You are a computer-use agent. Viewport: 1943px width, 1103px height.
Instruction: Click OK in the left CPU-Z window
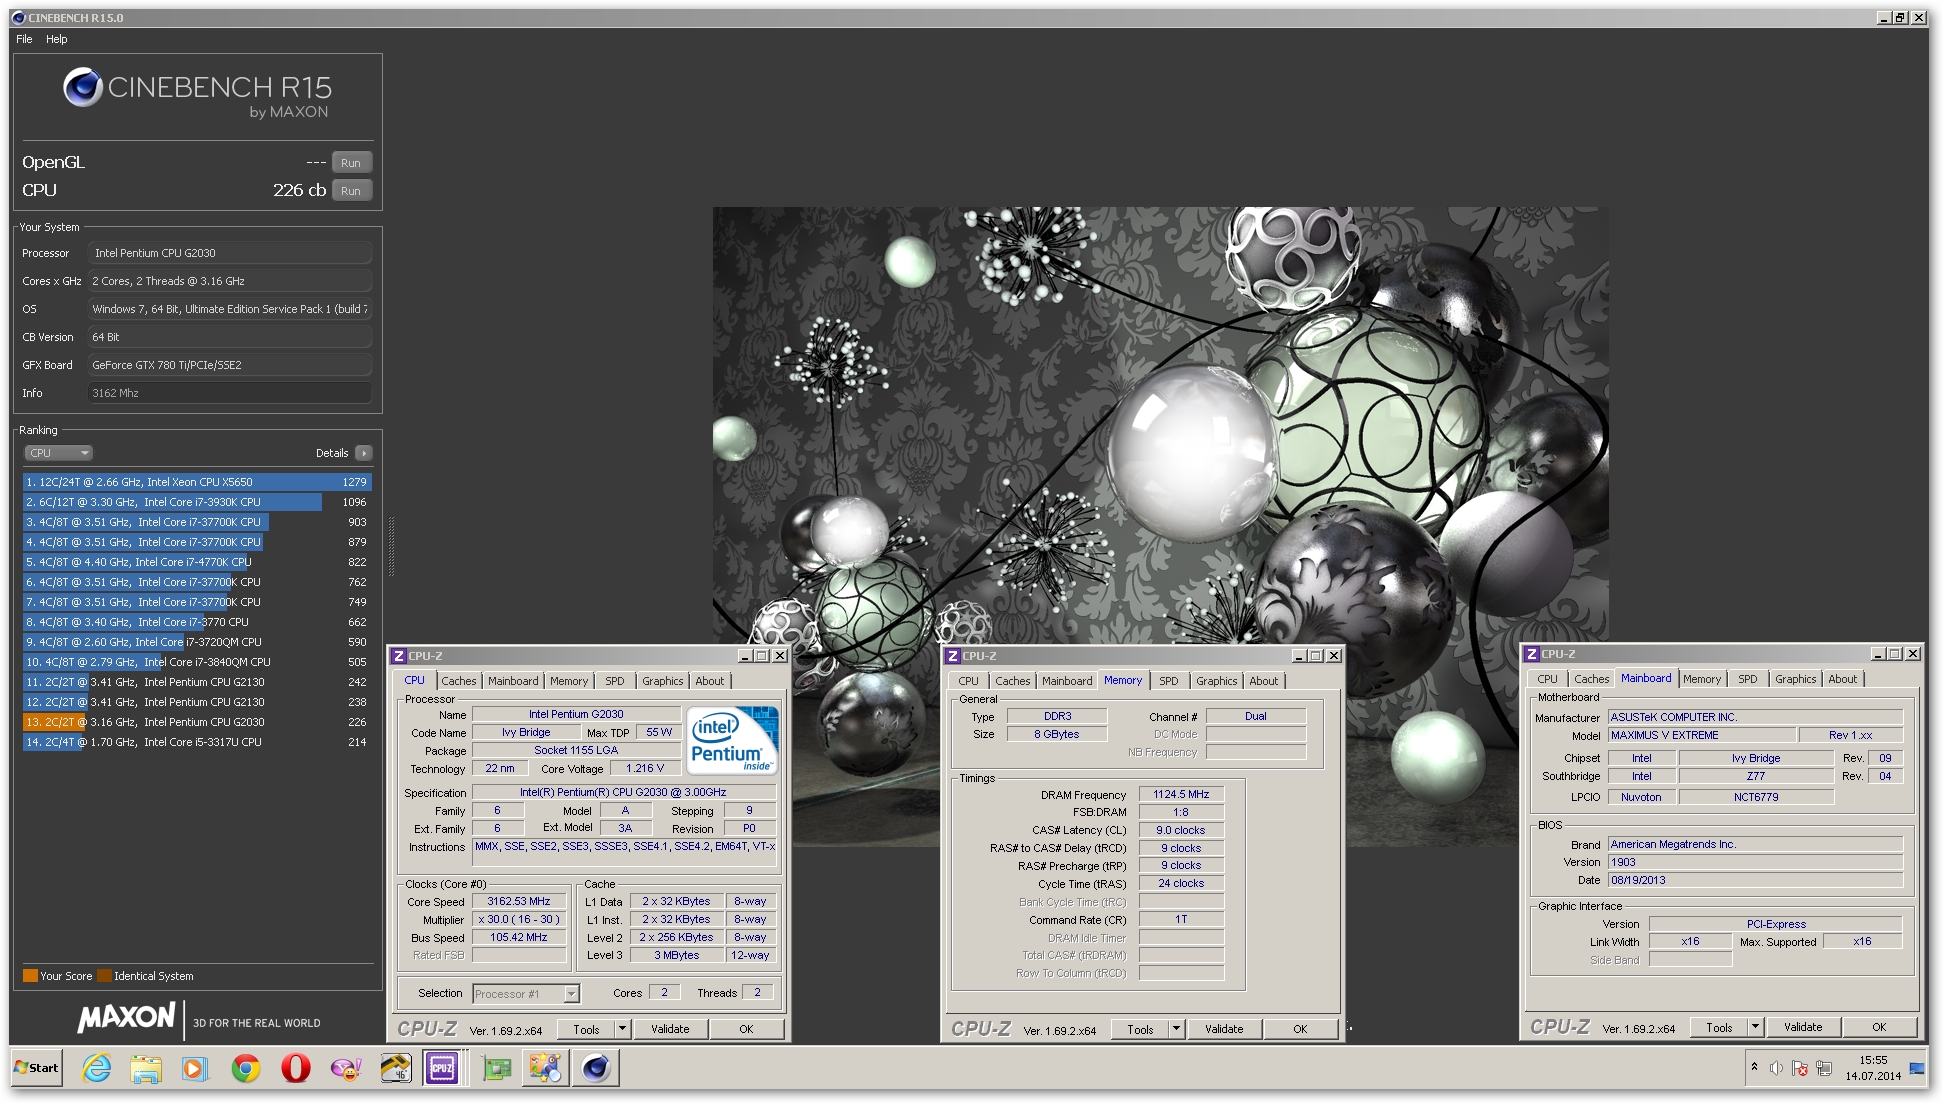746,1029
